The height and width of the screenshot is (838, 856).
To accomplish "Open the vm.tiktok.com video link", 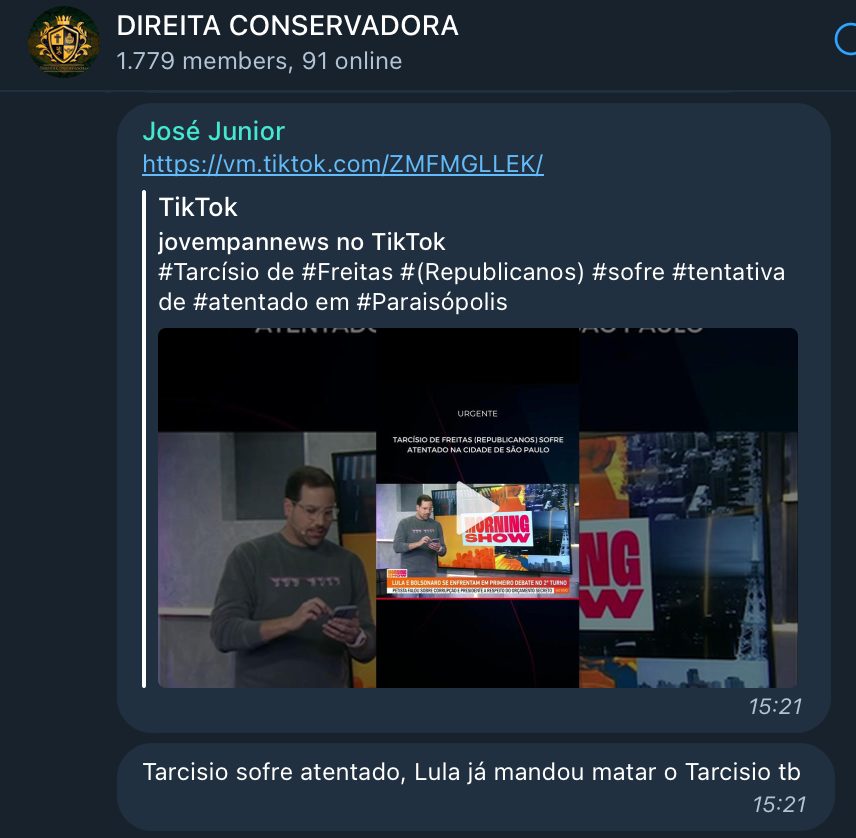I will pyautogui.click(x=343, y=164).
